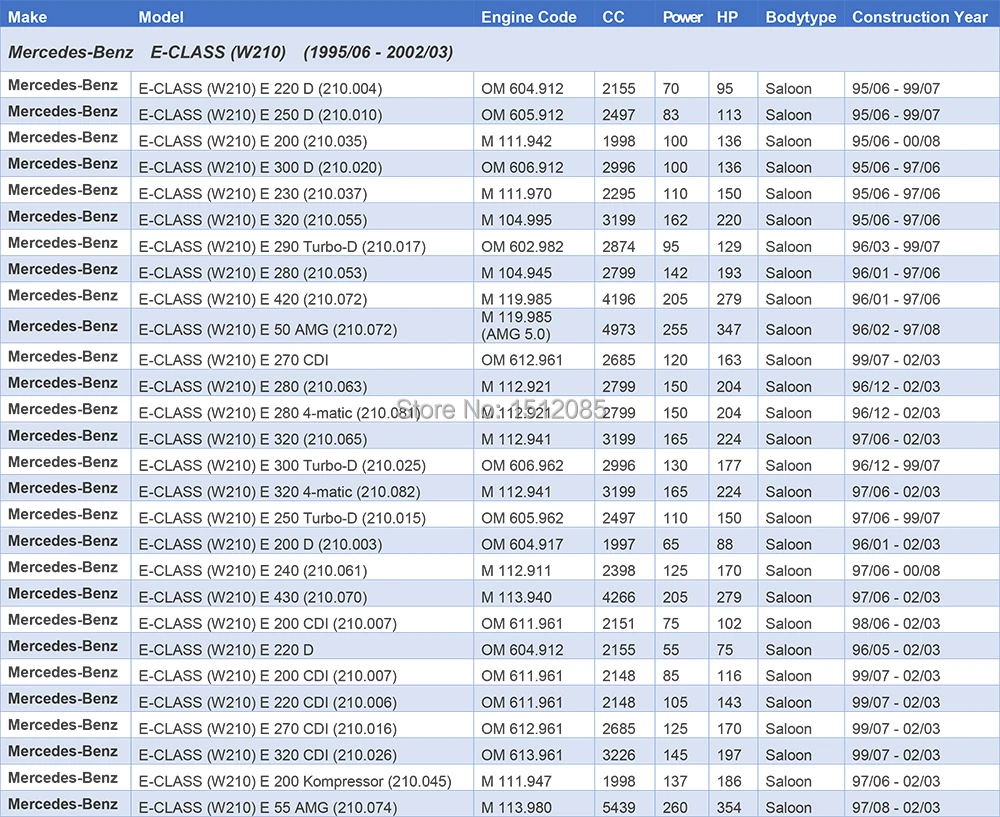Click power value 255
Viewport: 1000px width, 817px height.
(675, 330)
